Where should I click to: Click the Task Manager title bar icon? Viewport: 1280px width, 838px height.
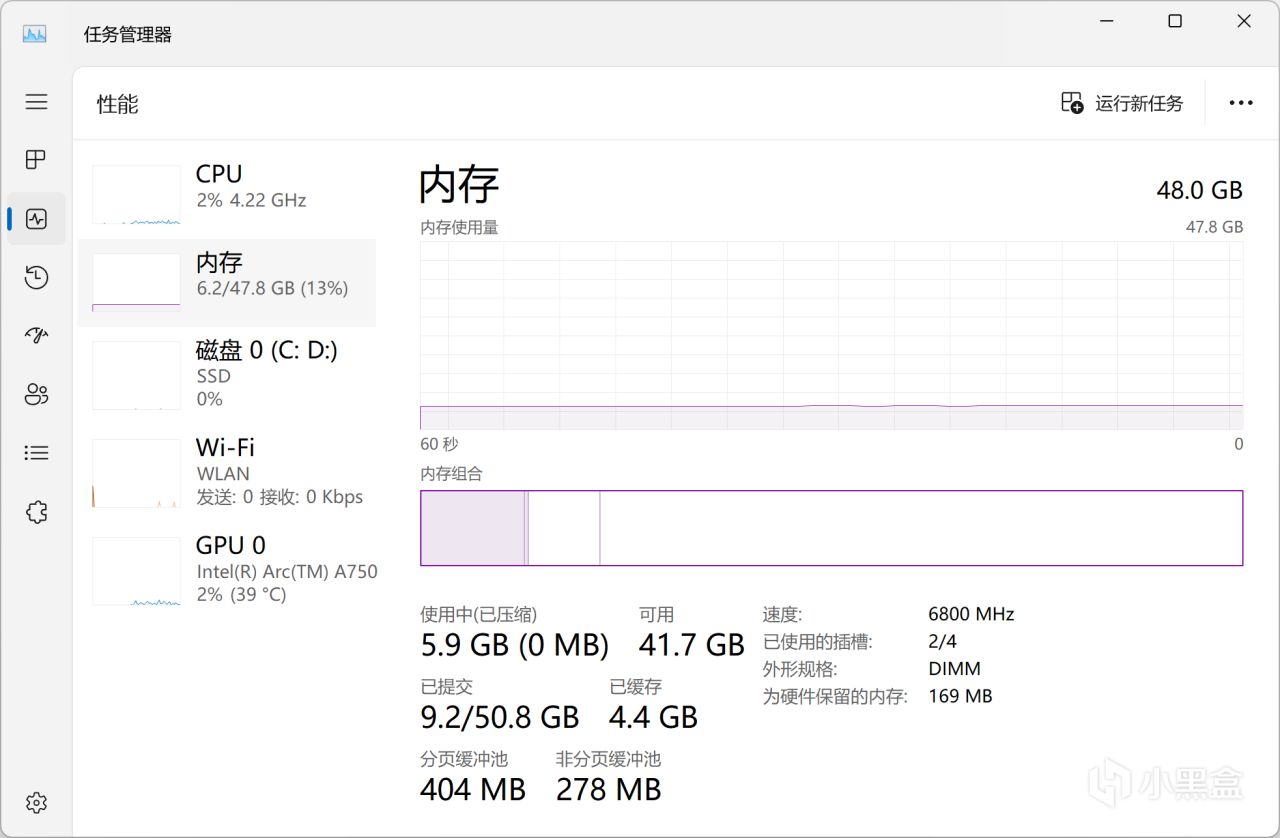click(x=35, y=34)
